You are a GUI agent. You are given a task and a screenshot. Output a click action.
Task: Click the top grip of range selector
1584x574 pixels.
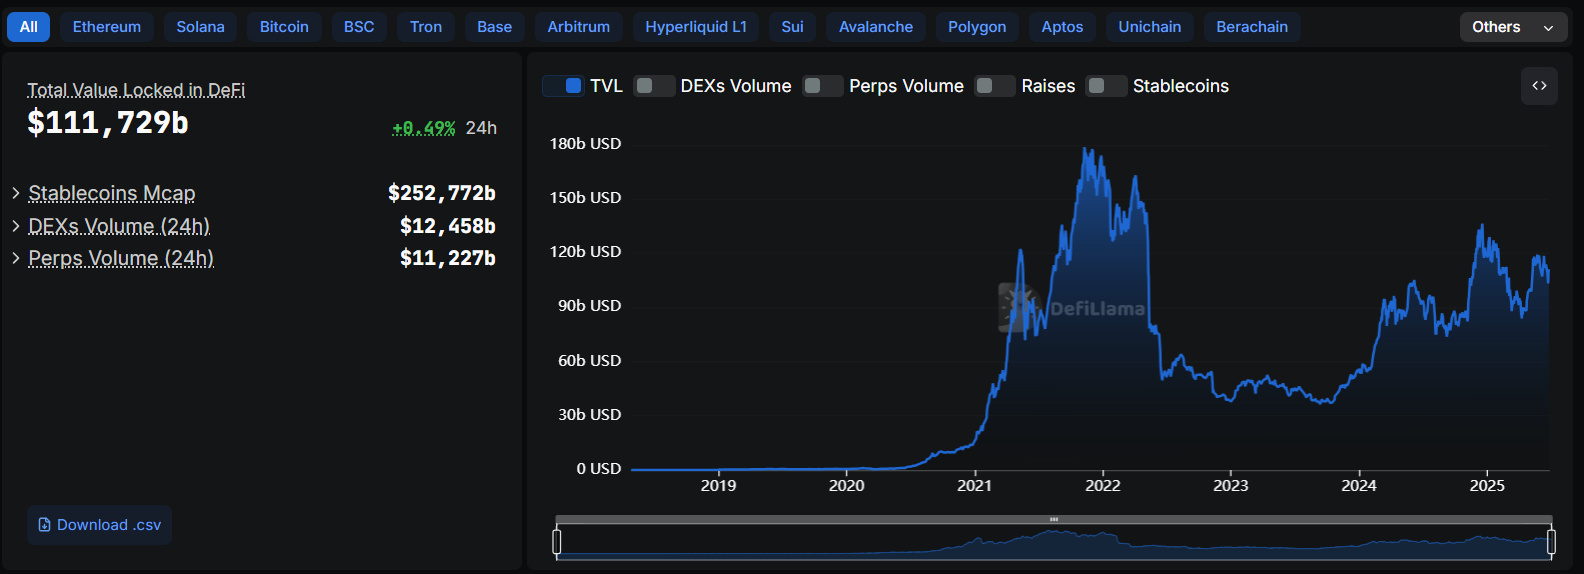(1054, 519)
